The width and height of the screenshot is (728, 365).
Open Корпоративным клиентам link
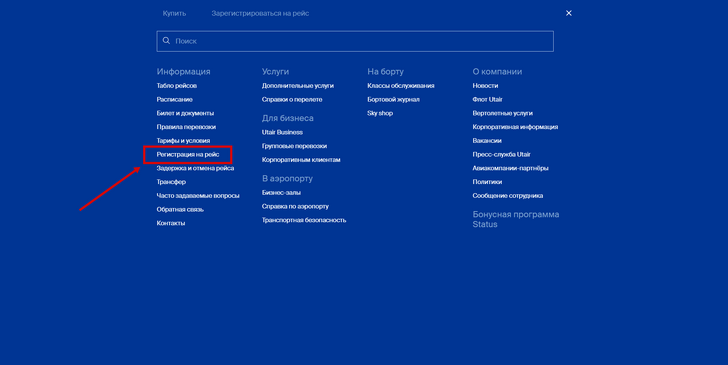coord(301,160)
